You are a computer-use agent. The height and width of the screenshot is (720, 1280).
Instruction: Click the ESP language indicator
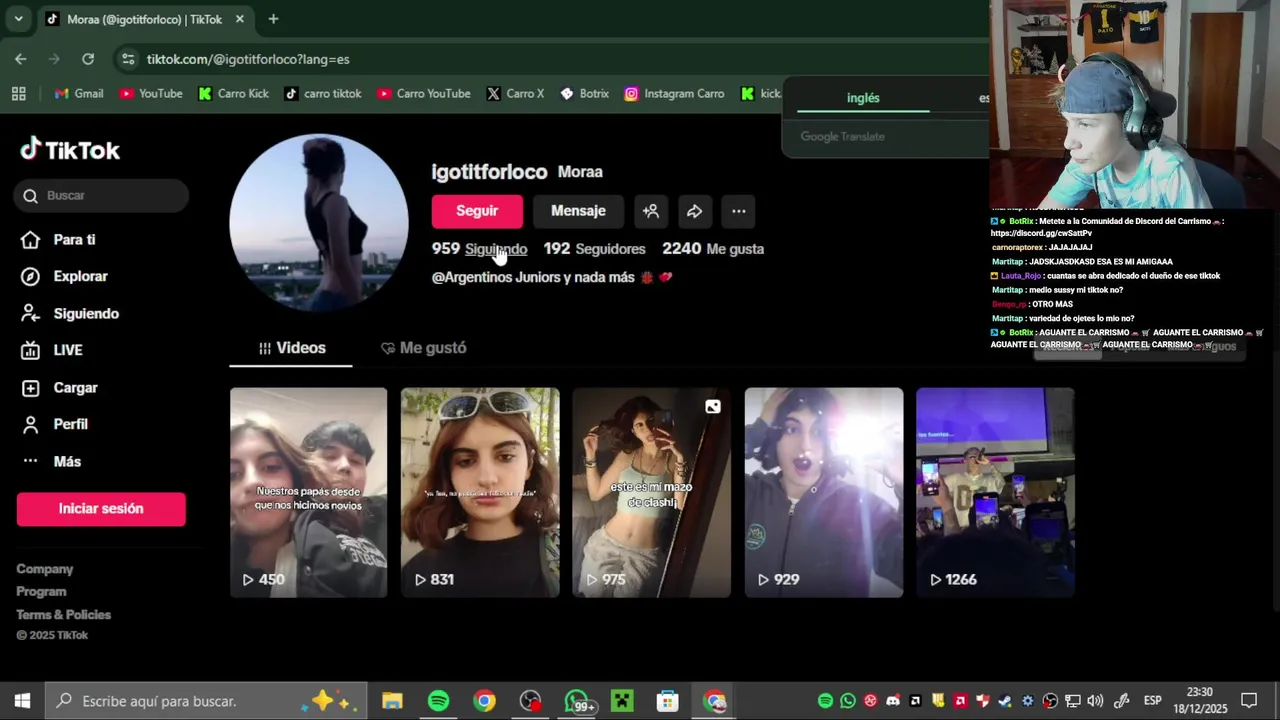(1152, 701)
